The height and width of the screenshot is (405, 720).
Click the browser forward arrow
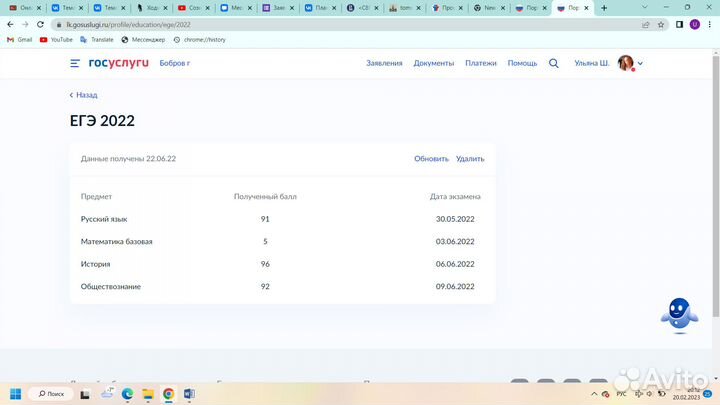pos(25,24)
